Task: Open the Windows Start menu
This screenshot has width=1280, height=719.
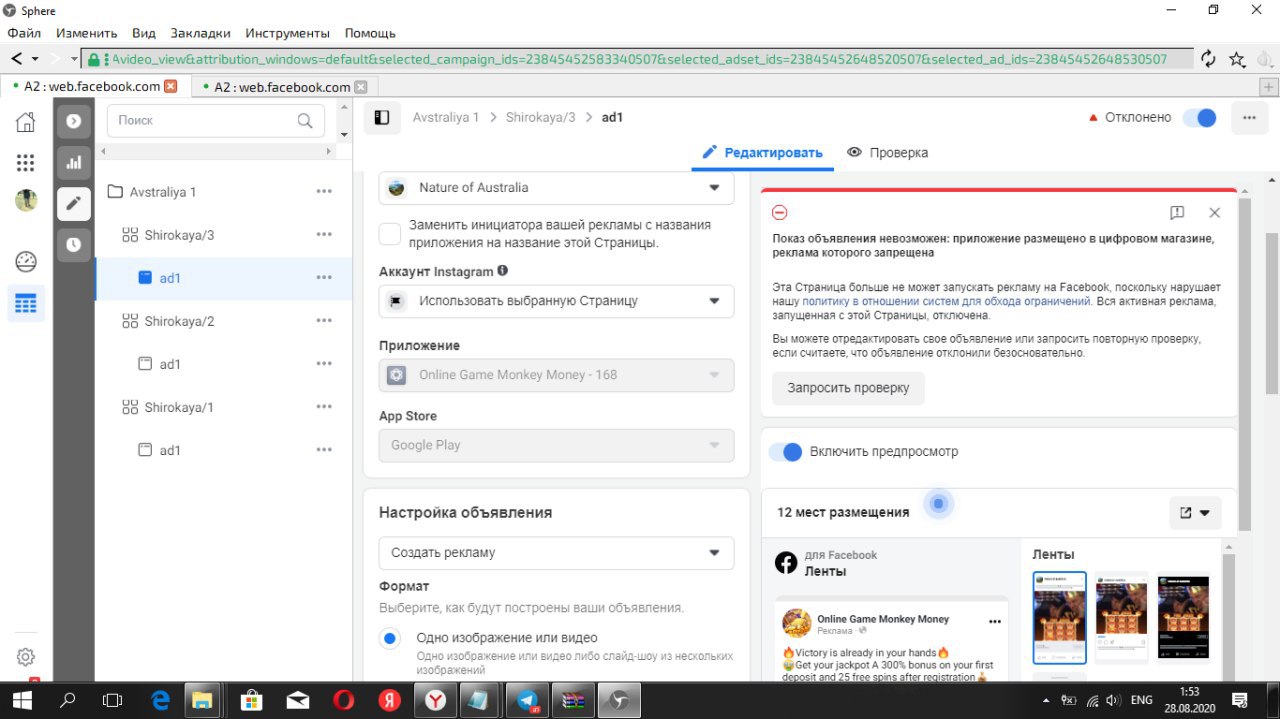Action: [x=22, y=700]
